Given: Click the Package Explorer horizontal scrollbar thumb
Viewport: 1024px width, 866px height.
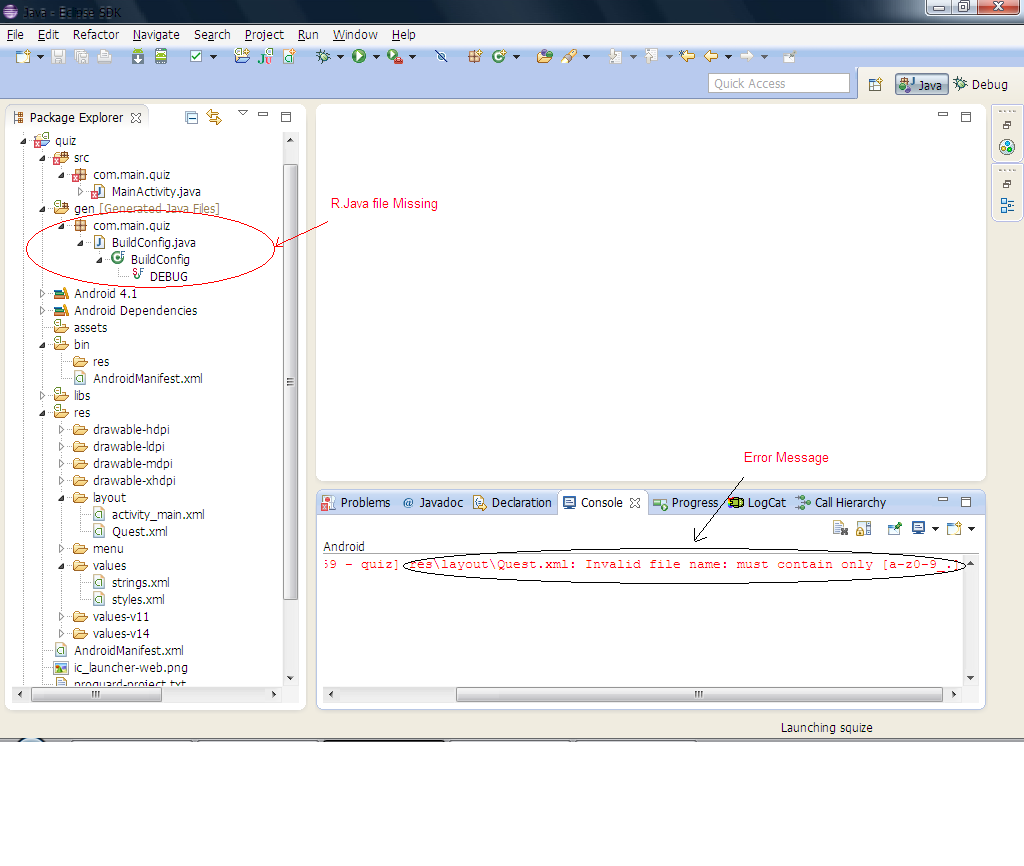Looking at the screenshot, I should click(96, 694).
